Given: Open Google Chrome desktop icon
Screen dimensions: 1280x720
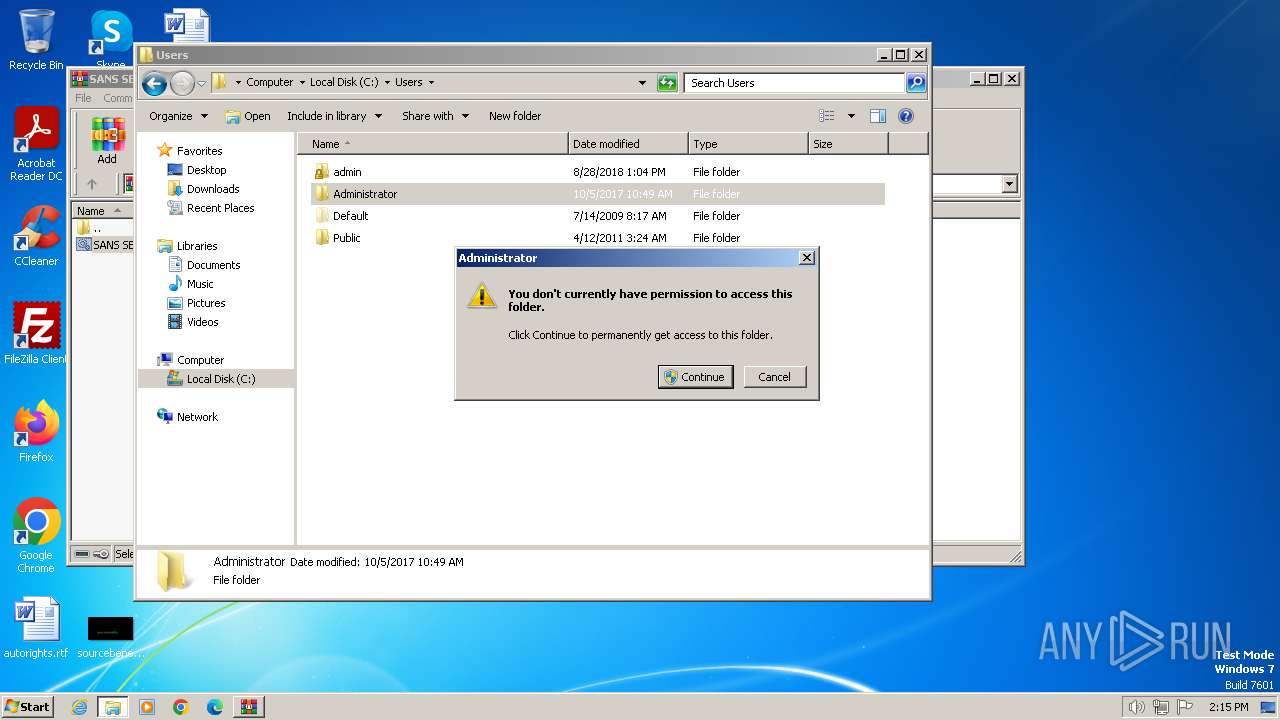Looking at the screenshot, I should tap(36, 536).
